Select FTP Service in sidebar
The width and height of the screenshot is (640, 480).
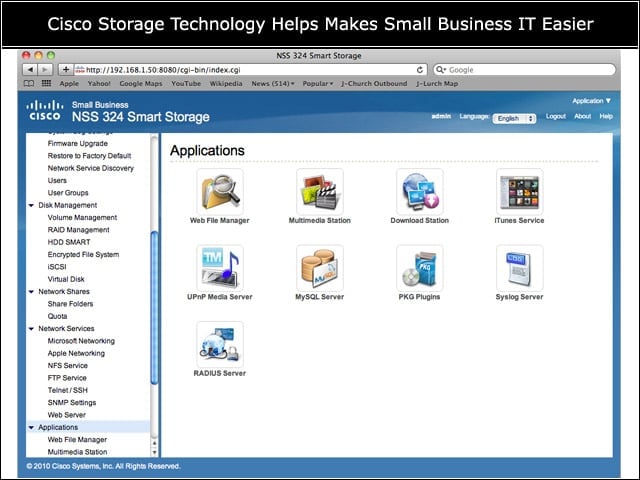click(x=67, y=378)
